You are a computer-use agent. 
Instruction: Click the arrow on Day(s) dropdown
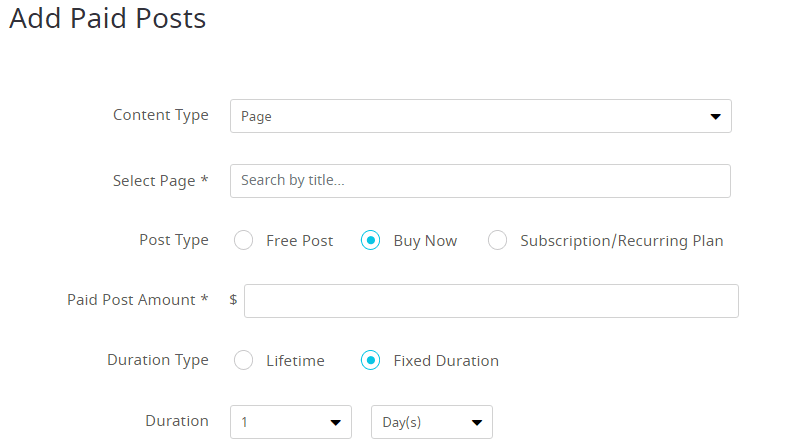pos(477,423)
